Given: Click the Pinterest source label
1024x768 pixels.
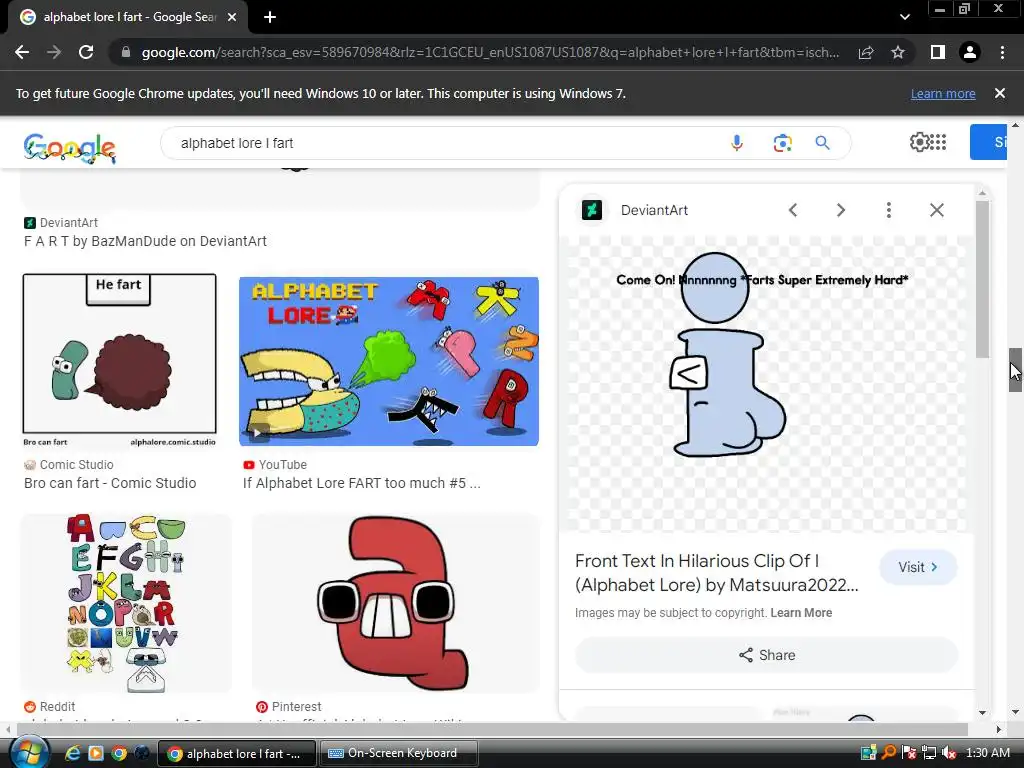Looking at the screenshot, I should click(289, 707).
